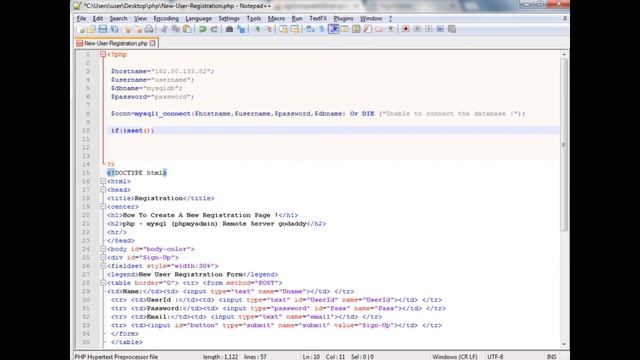Collapse the <center> fold on line 19

(103, 207)
